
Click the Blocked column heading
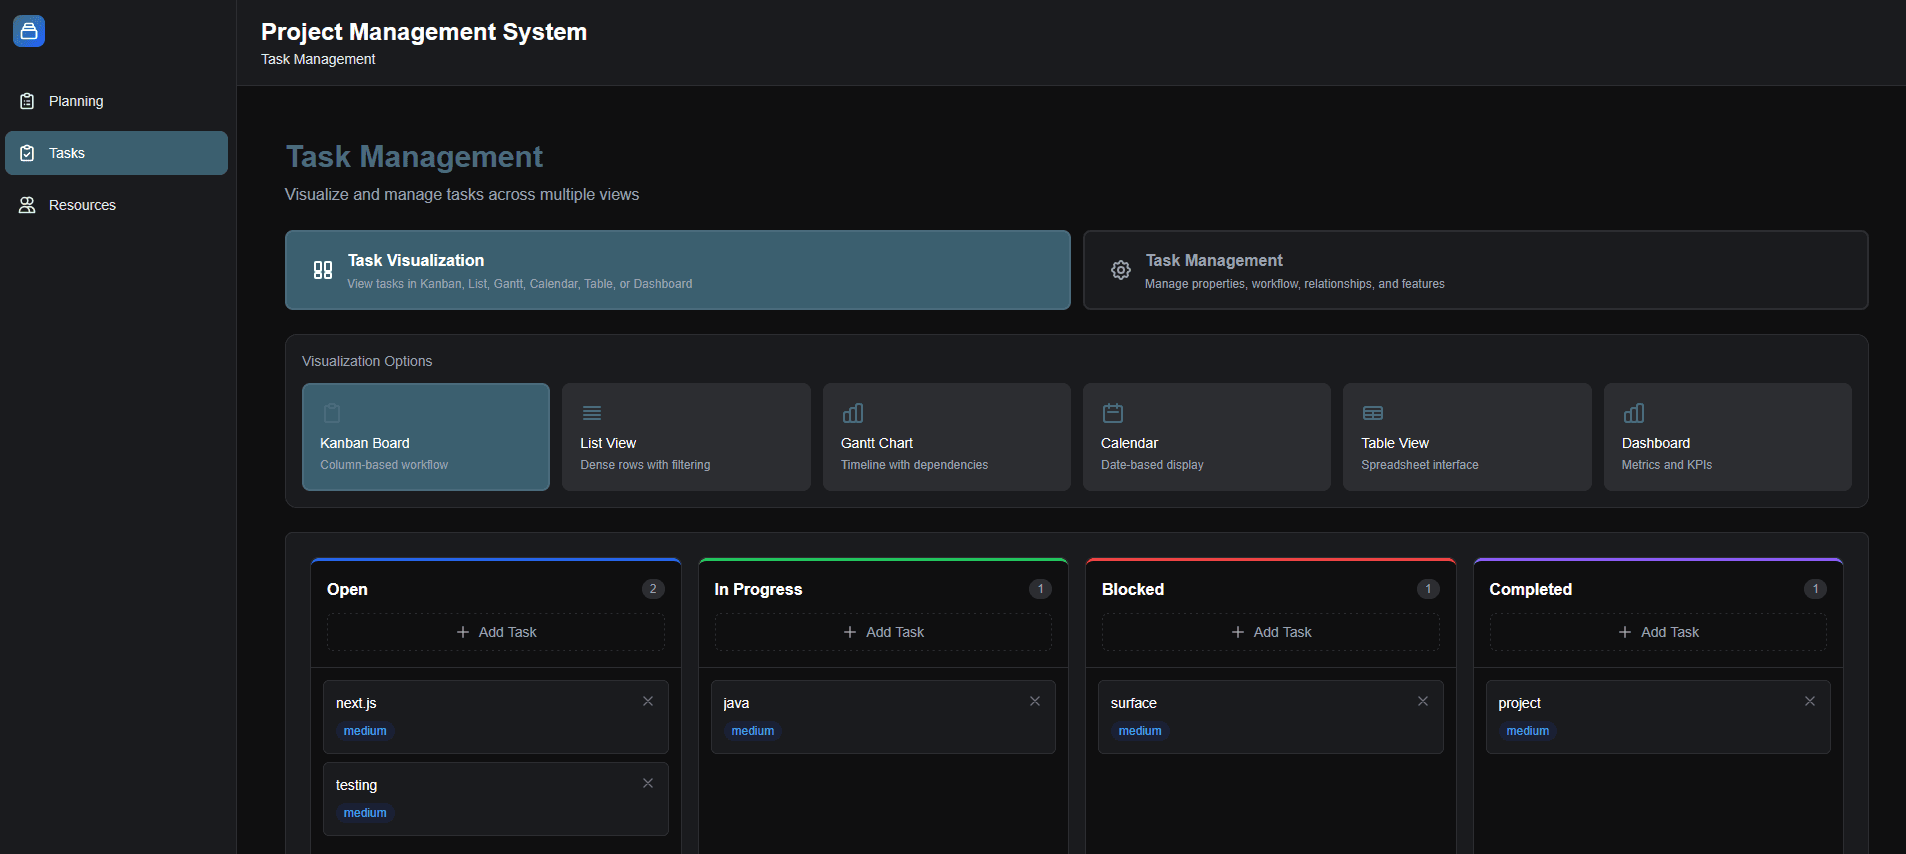pos(1133,589)
